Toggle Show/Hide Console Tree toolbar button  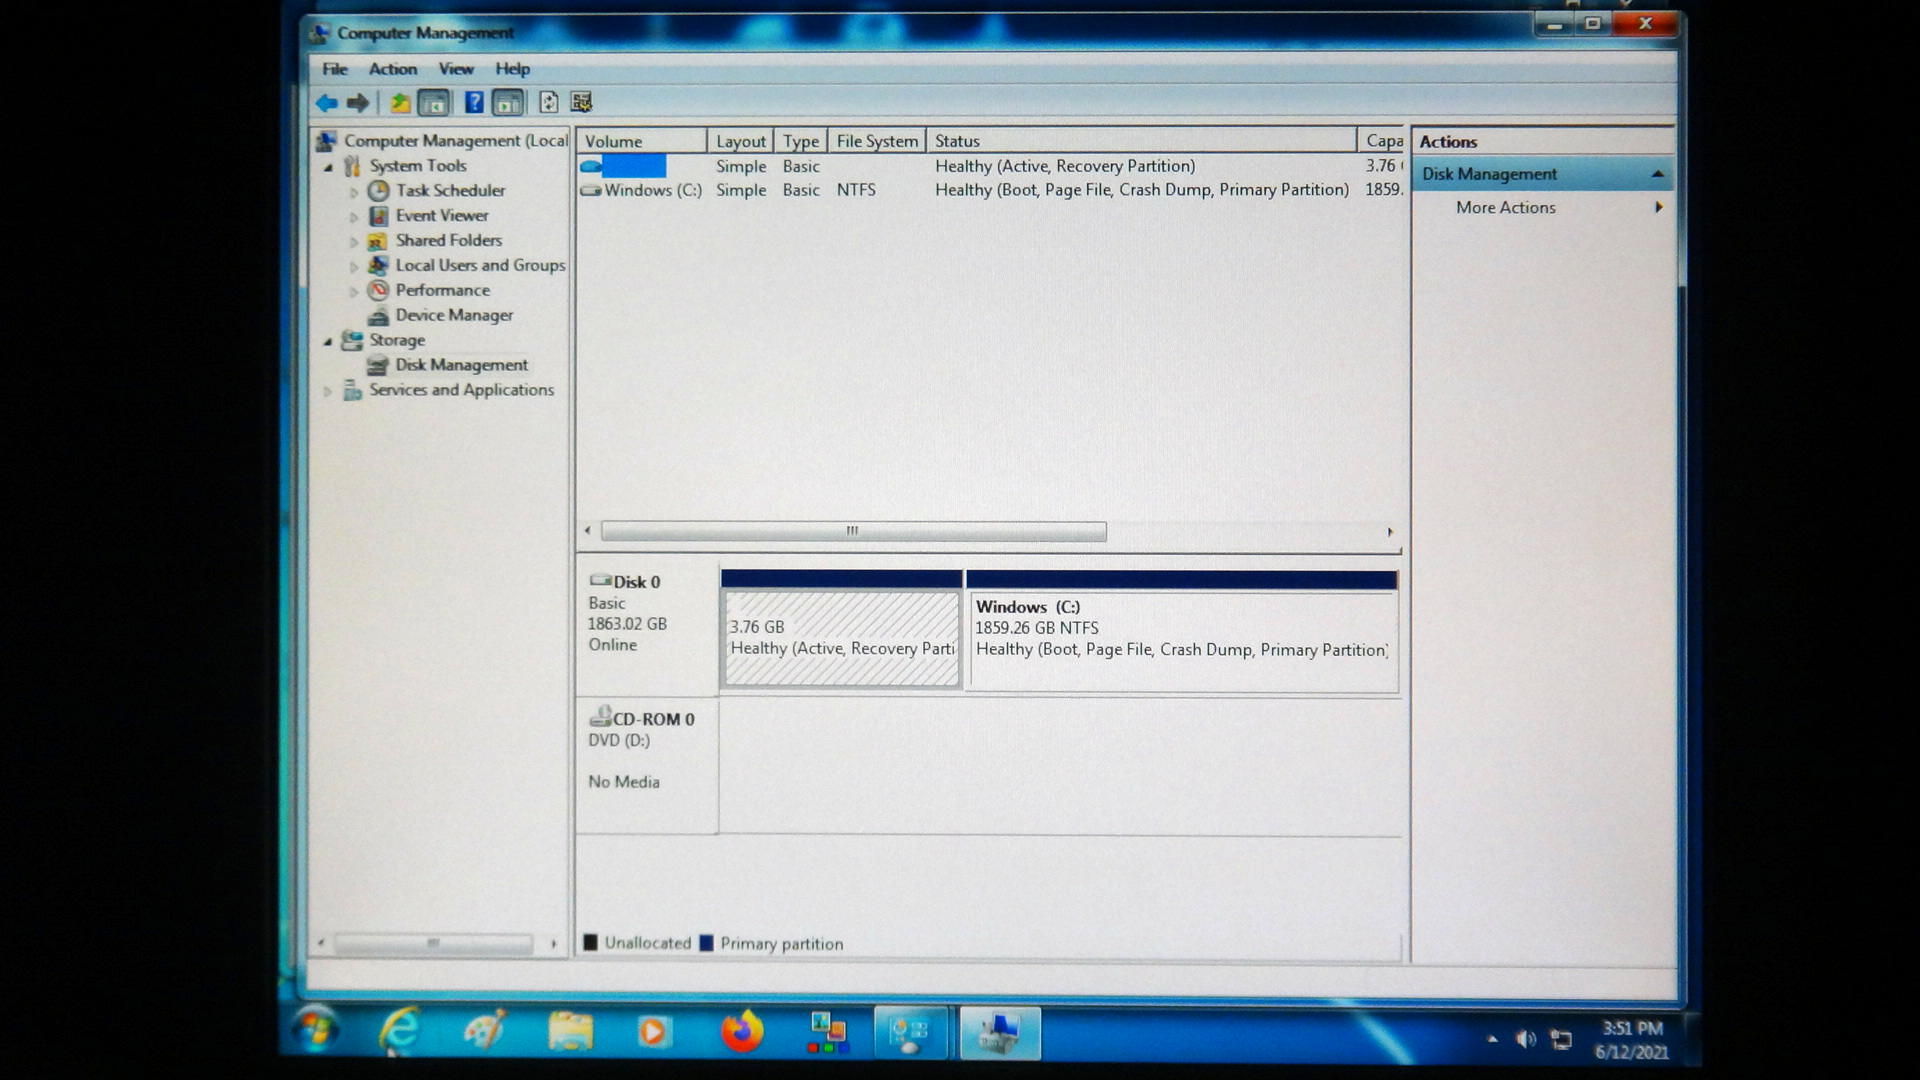pyautogui.click(x=434, y=102)
